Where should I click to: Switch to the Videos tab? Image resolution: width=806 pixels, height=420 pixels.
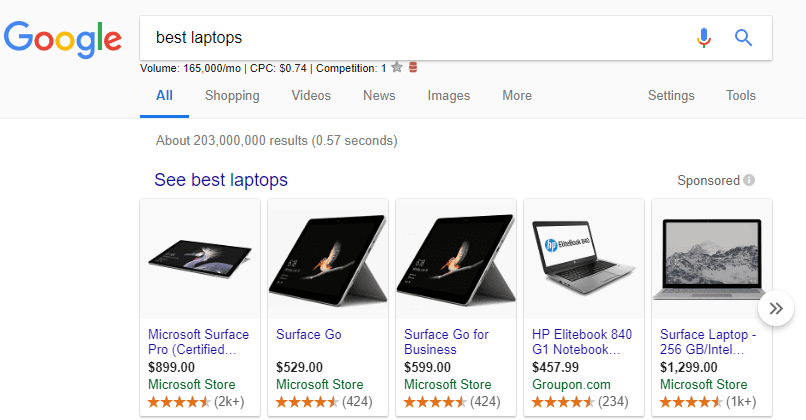[x=311, y=96]
